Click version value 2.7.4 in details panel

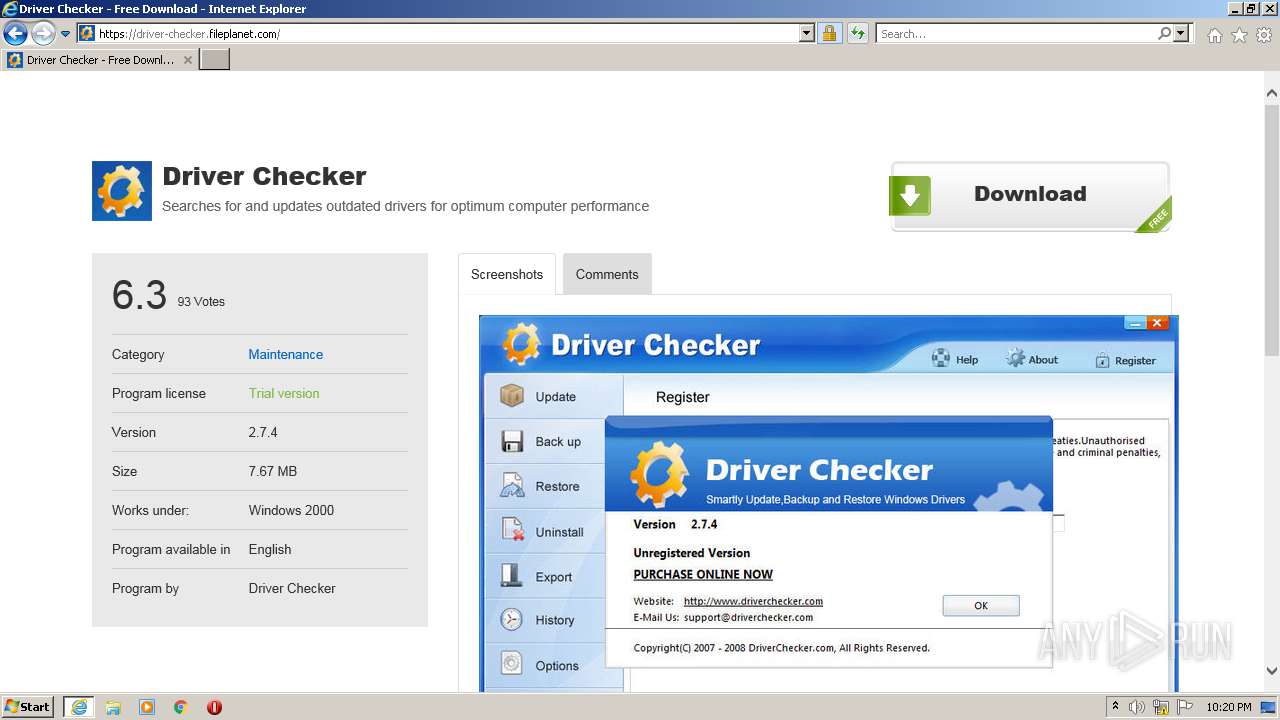263,432
